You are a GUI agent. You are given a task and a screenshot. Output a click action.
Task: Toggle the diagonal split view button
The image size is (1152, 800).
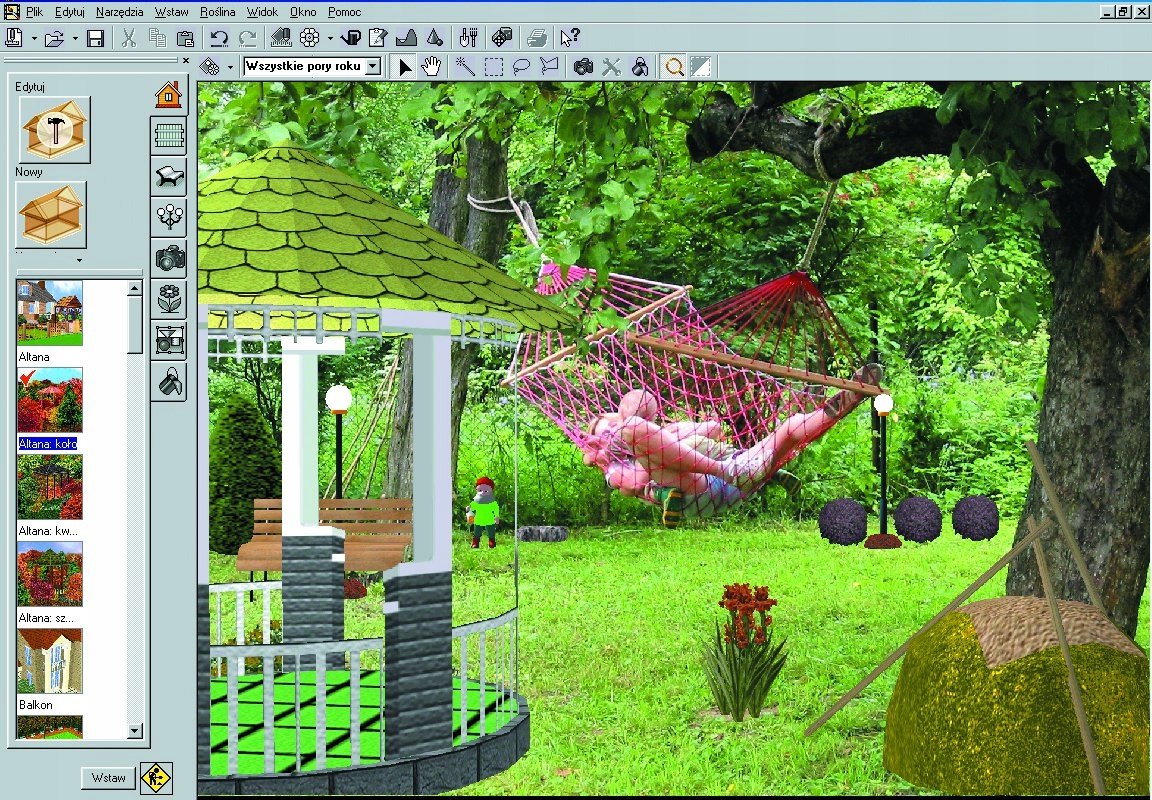pos(701,67)
